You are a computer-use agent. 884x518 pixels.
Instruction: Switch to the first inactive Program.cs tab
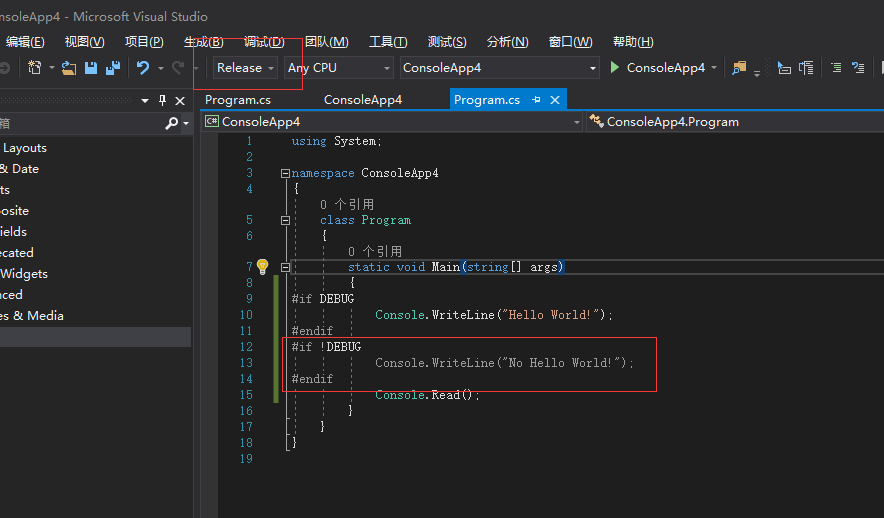click(x=238, y=100)
